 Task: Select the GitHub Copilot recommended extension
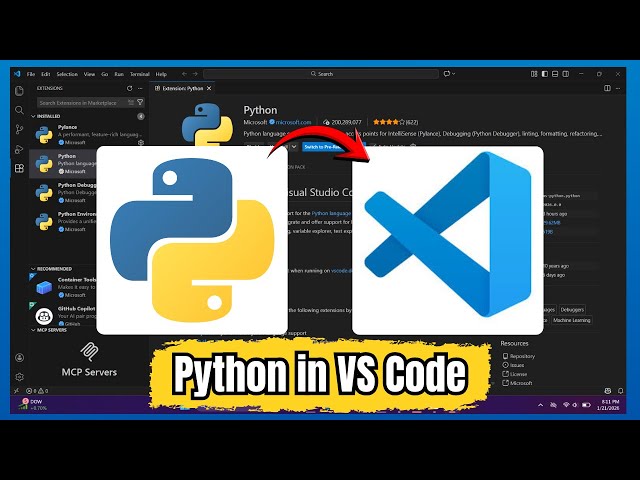[63, 315]
